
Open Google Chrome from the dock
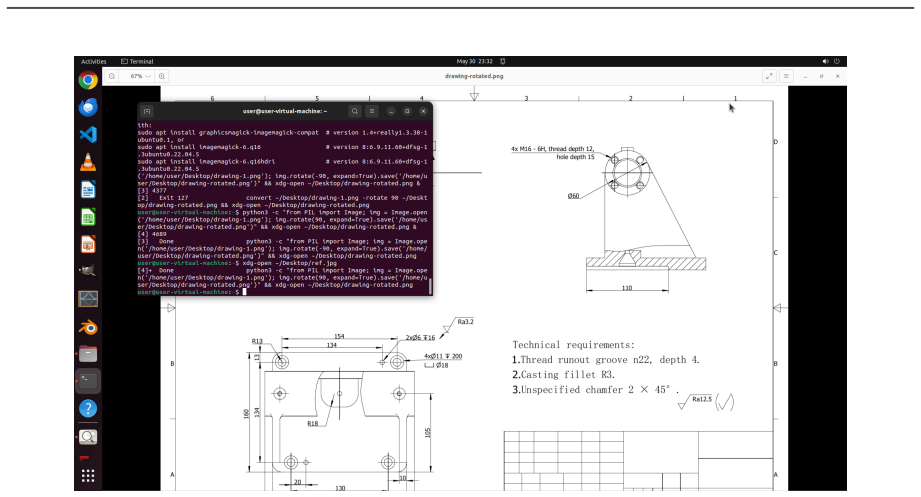(x=88, y=80)
